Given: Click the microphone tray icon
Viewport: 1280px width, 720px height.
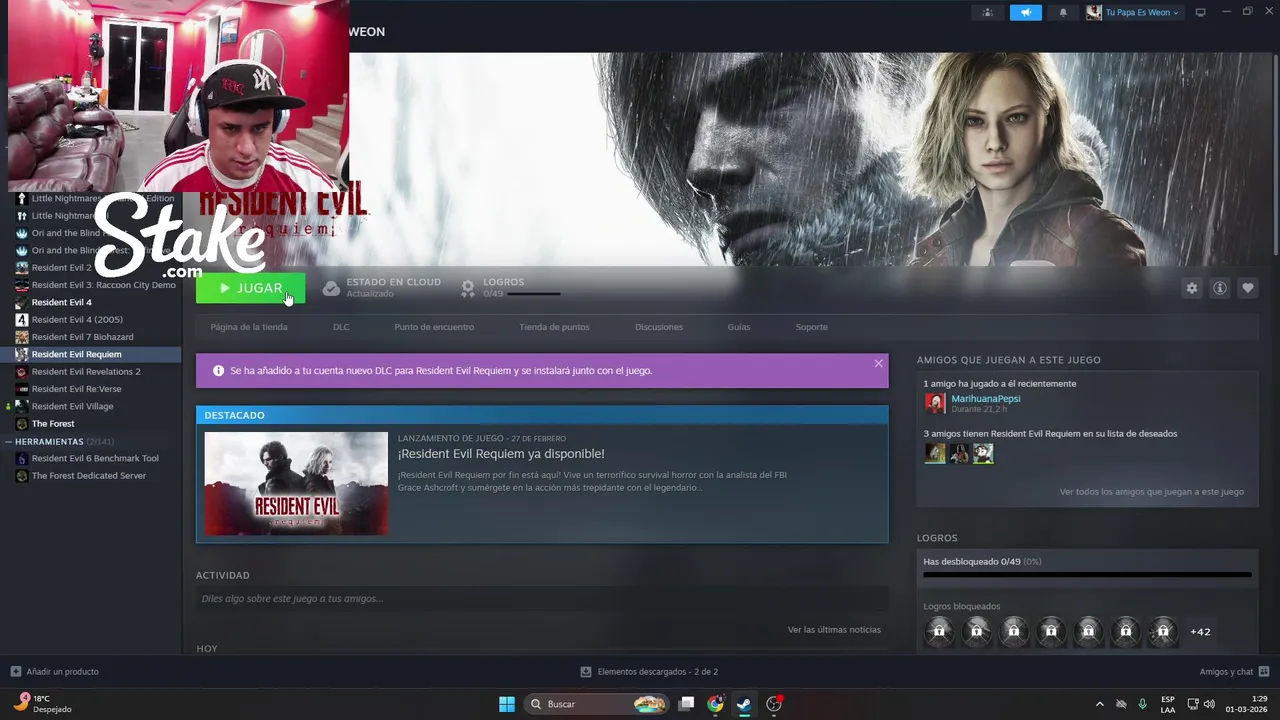Looking at the screenshot, I should point(1143,704).
